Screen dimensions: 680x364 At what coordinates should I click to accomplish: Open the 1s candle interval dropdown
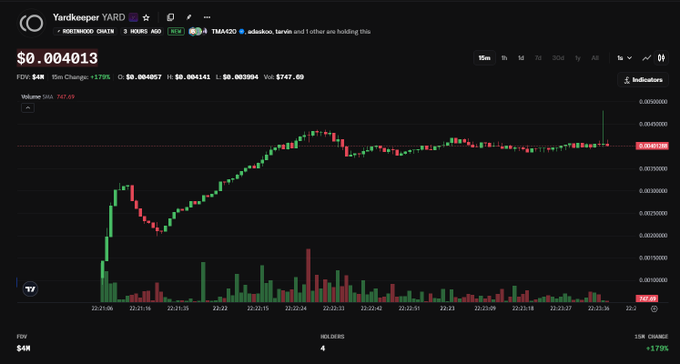point(624,58)
